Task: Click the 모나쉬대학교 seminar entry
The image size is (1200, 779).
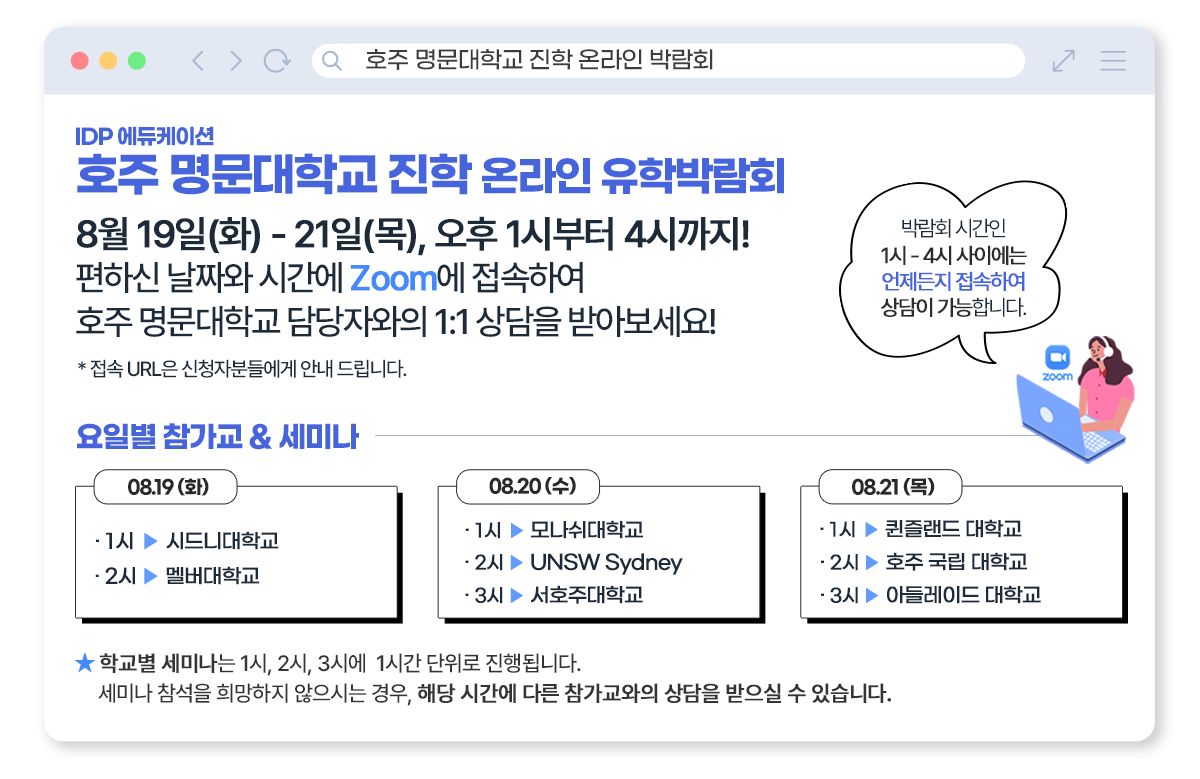Action: [x=553, y=530]
